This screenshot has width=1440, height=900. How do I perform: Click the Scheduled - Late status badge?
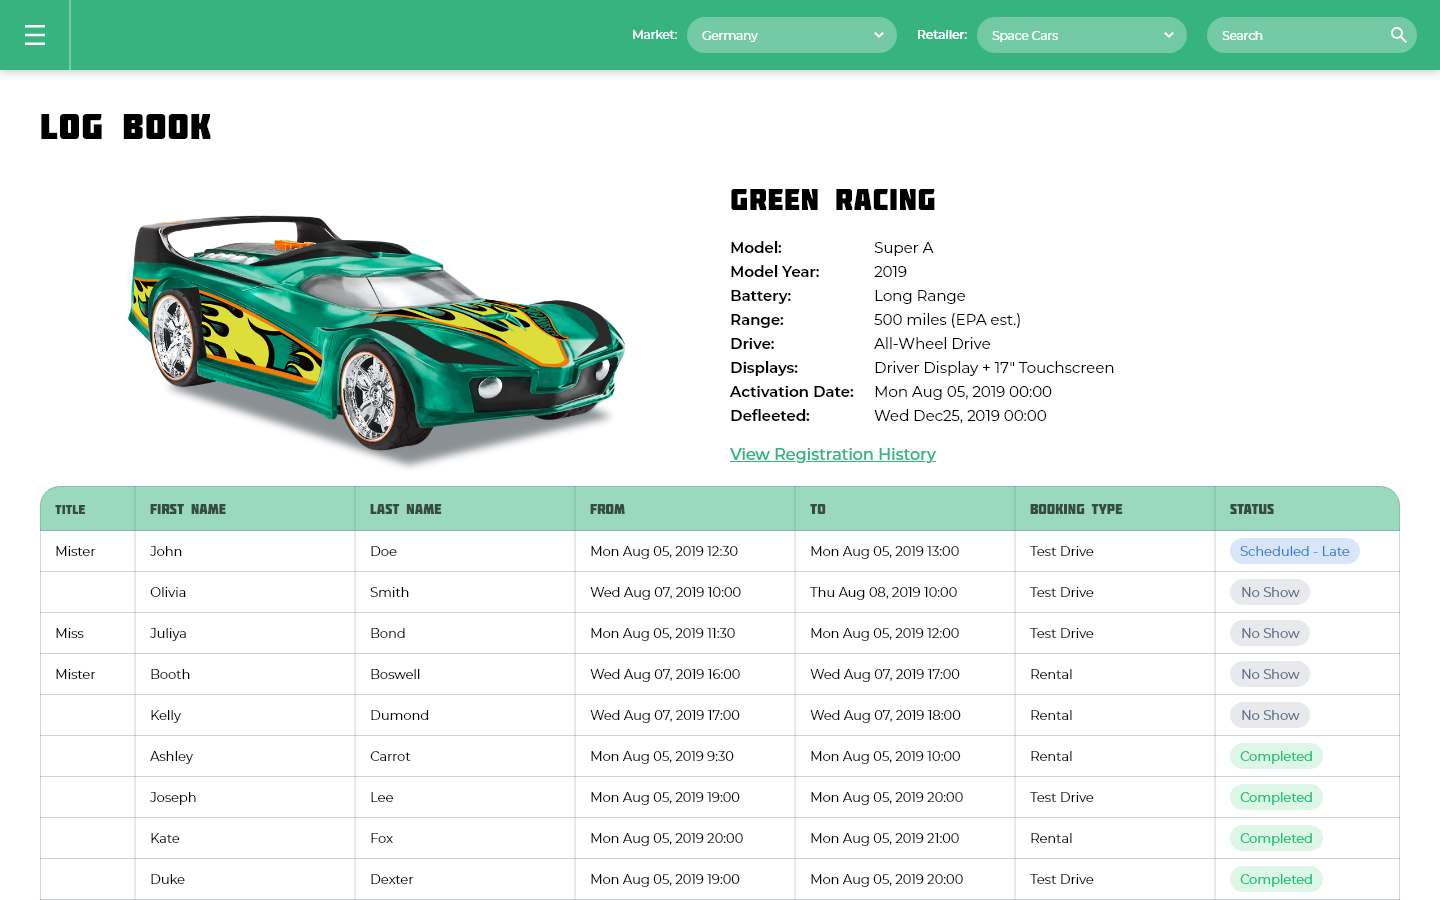[1294, 551]
